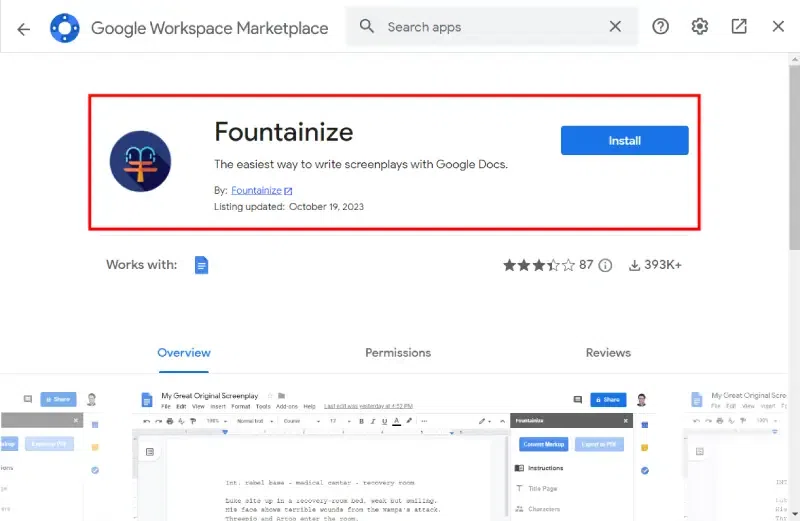
Task: Switch to the Permissions tab
Action: pos(398,353)
